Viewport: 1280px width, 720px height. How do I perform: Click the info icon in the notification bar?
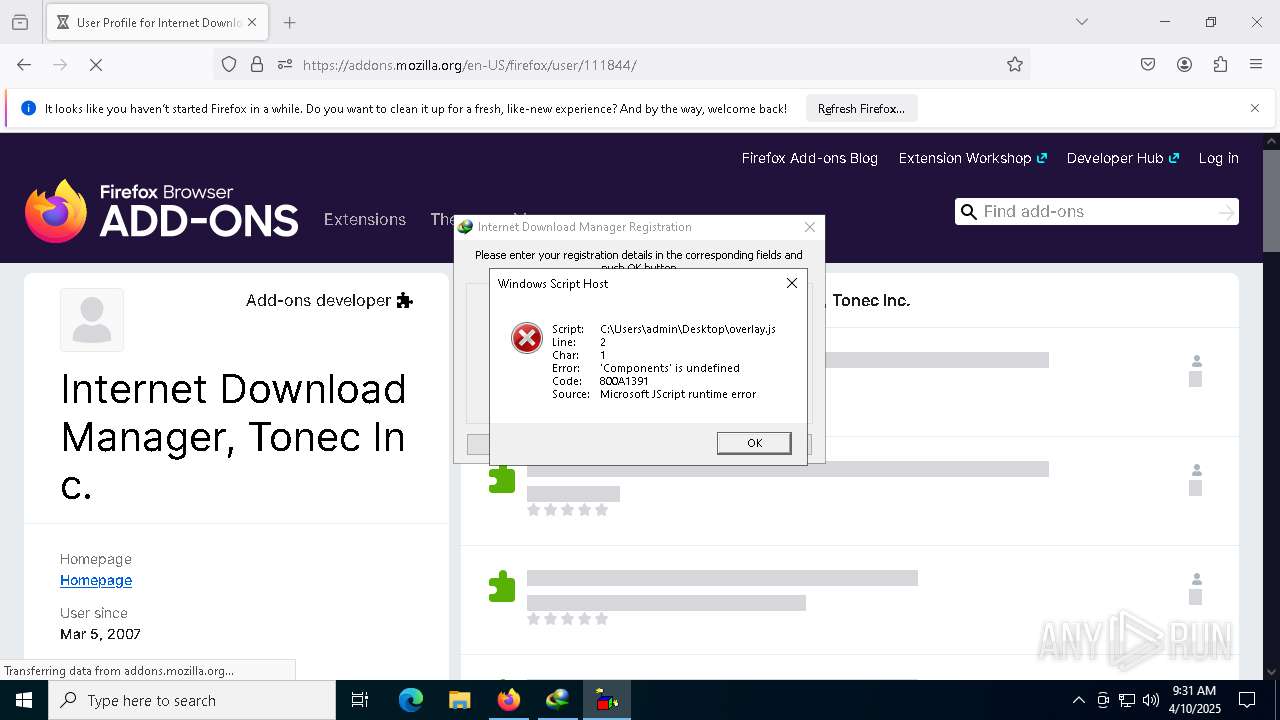tap(28, 108)
